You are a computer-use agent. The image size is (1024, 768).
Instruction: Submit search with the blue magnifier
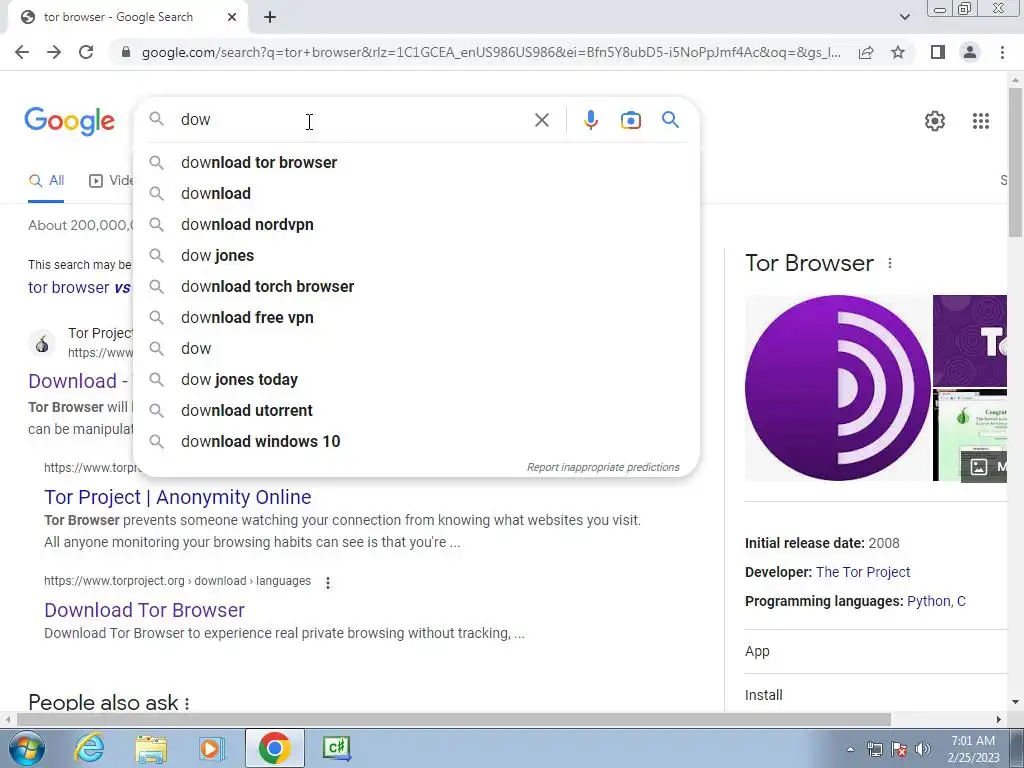pyautogui.click(x=670, y=120)
